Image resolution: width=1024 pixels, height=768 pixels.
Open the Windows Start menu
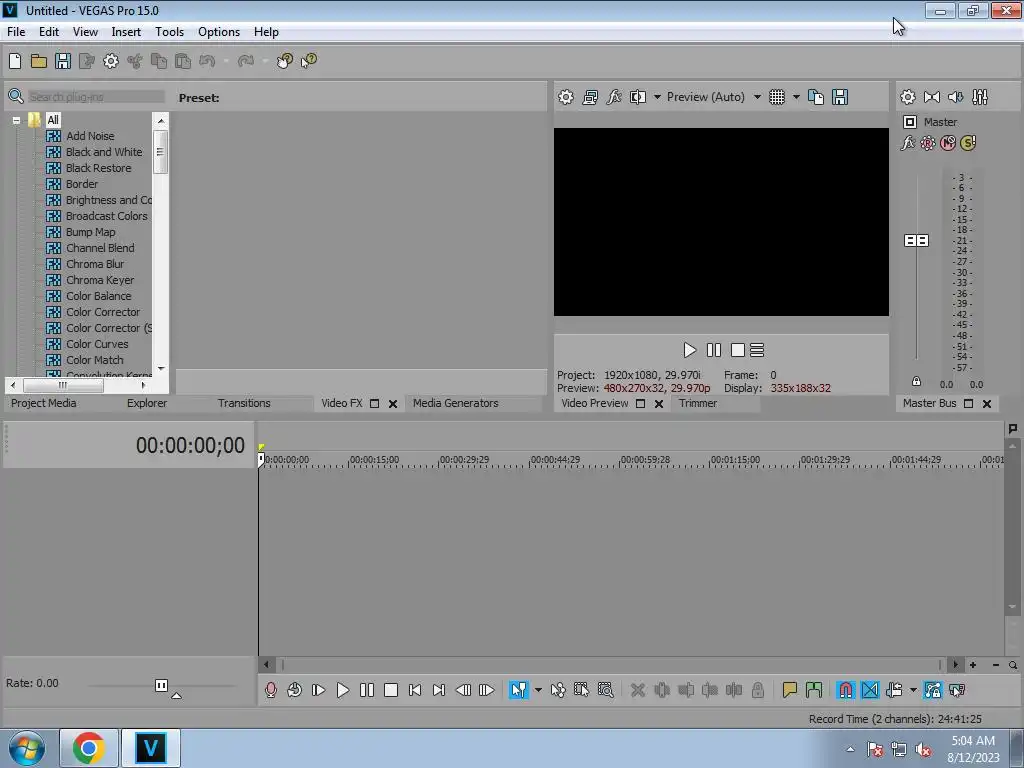(27, 748)
